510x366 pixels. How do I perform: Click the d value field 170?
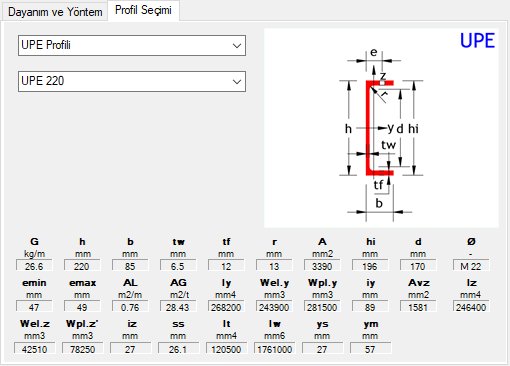[418, 266]
